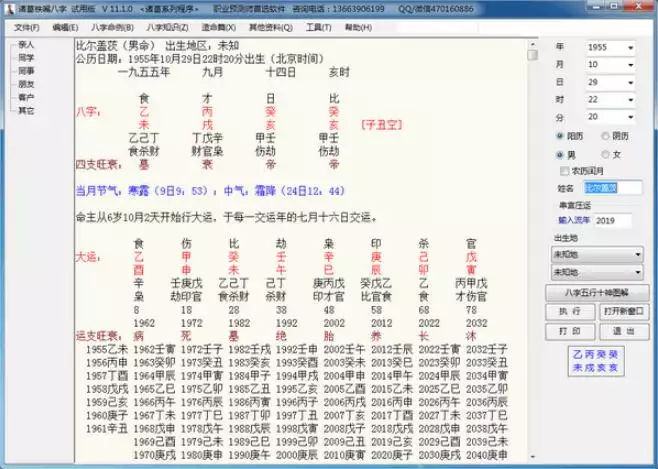
Task: Click the 执行 button
Action: (x=570, y=311)
